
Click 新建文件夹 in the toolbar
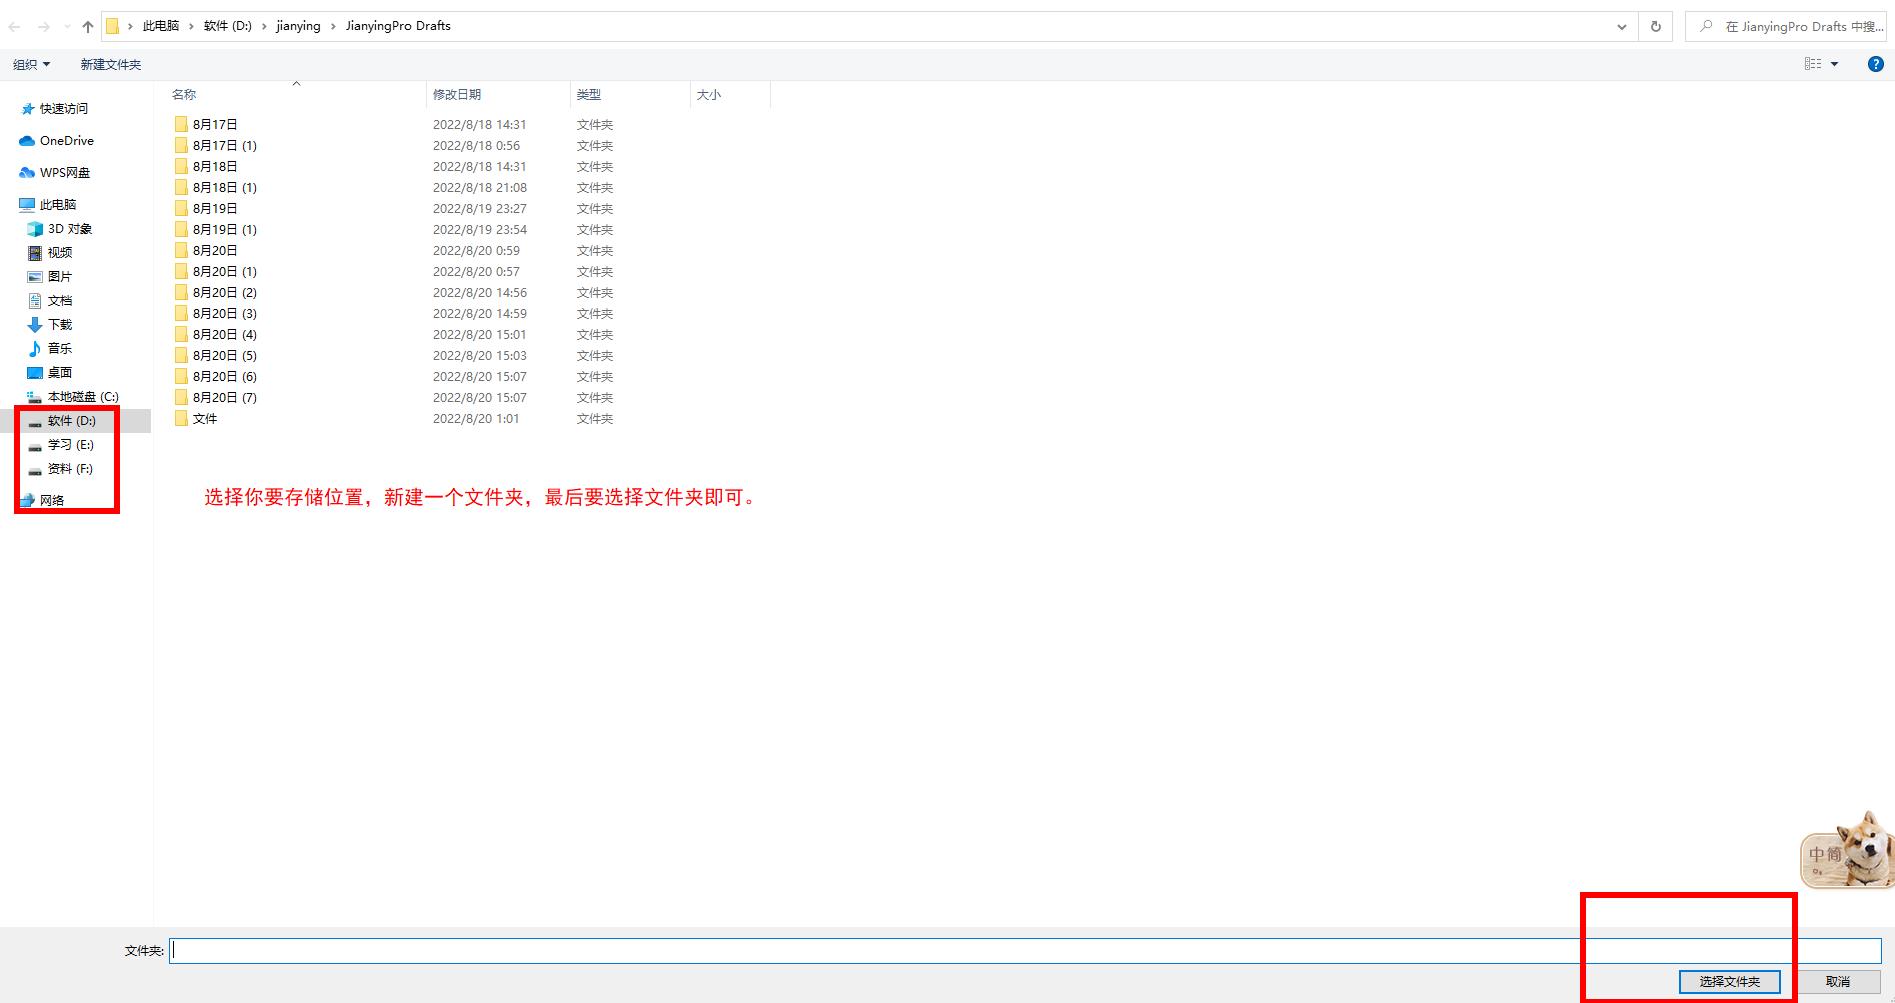[110, 64]
